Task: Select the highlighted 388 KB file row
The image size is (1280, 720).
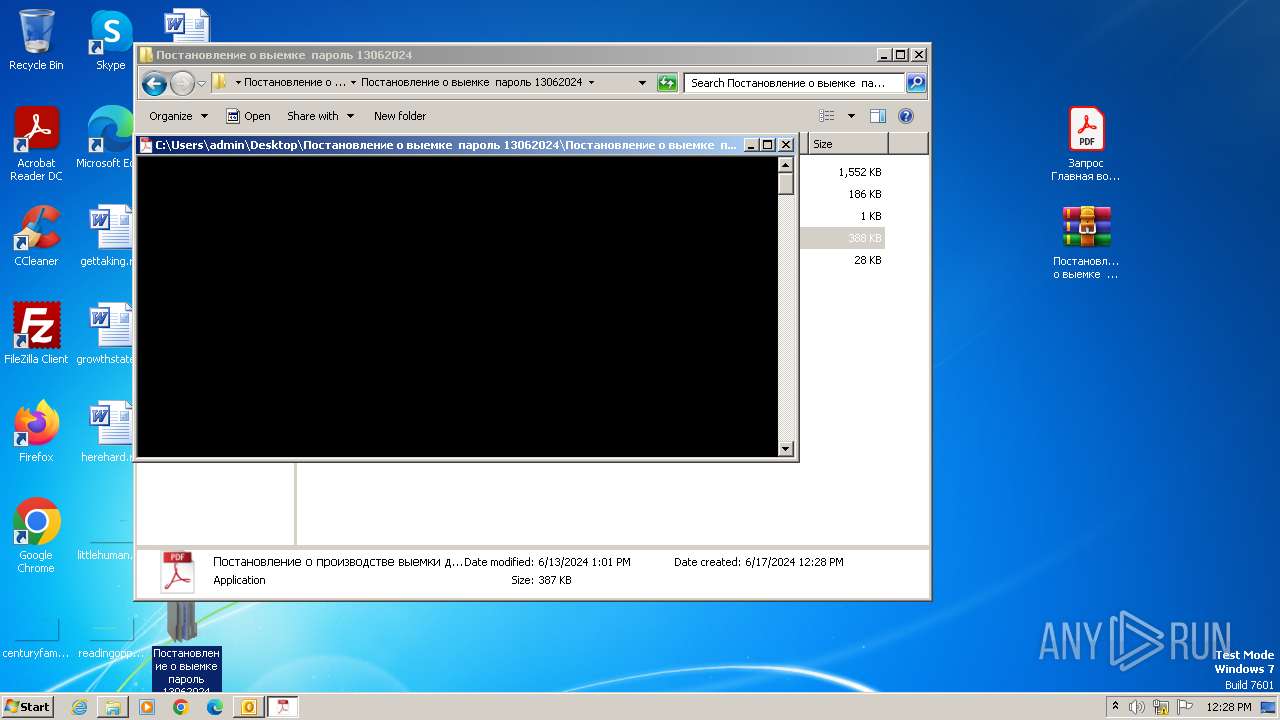Action: click(842, 238)
